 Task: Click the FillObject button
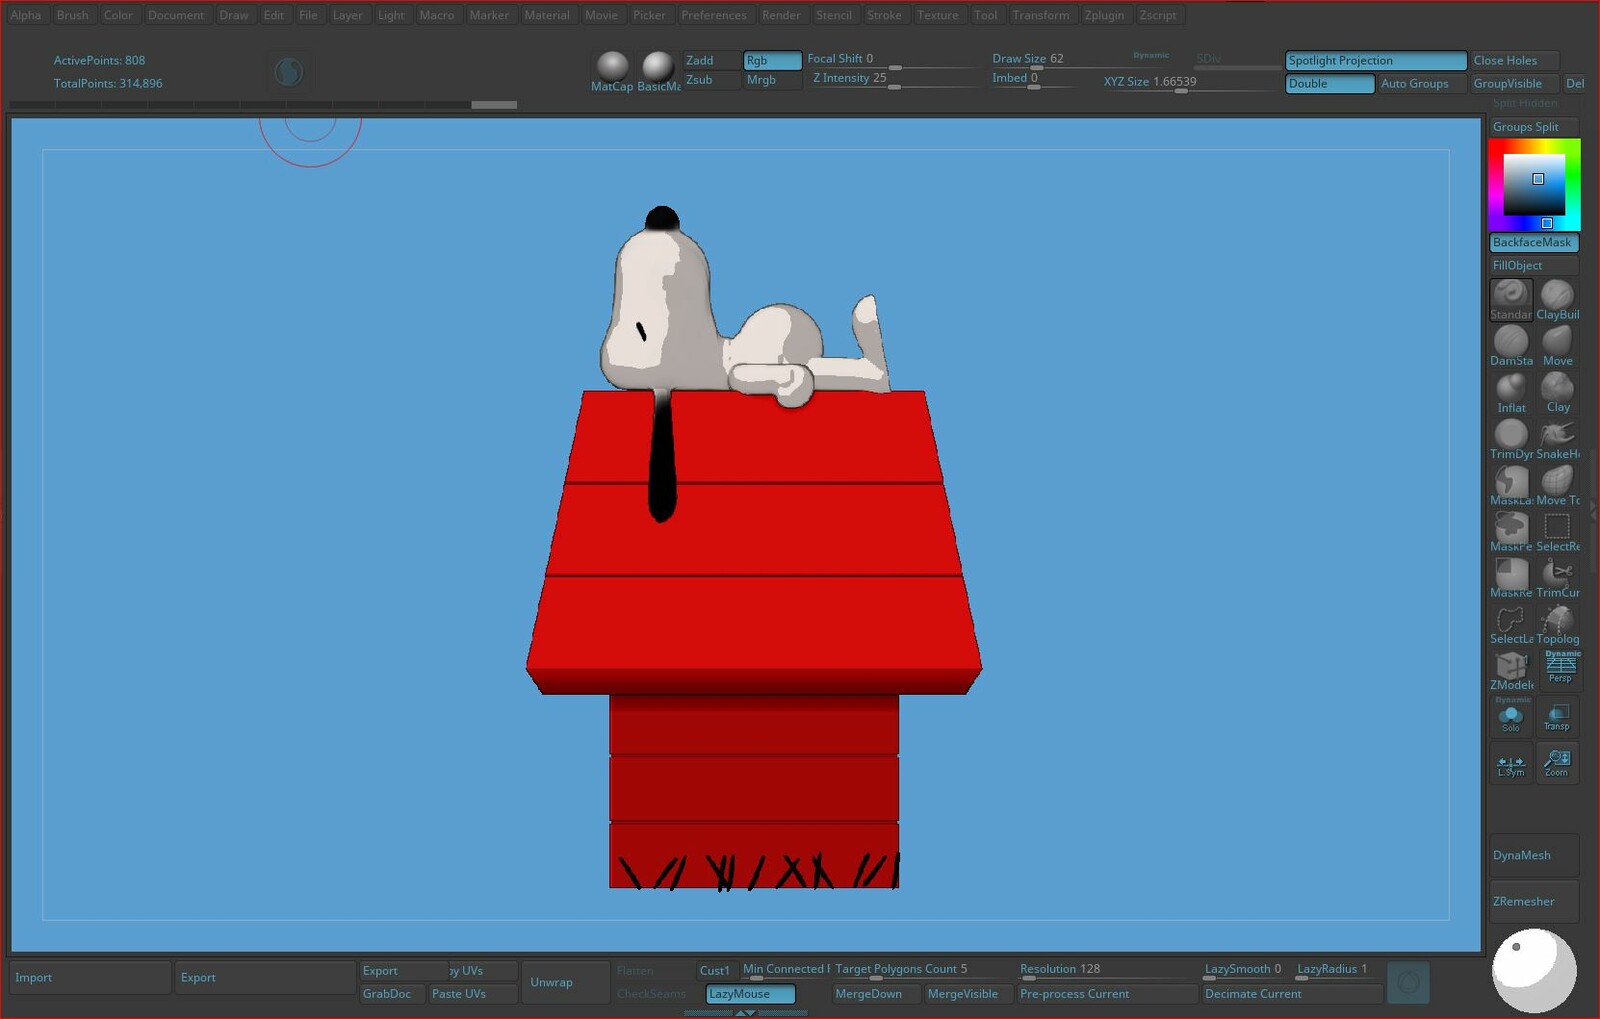1534,266
